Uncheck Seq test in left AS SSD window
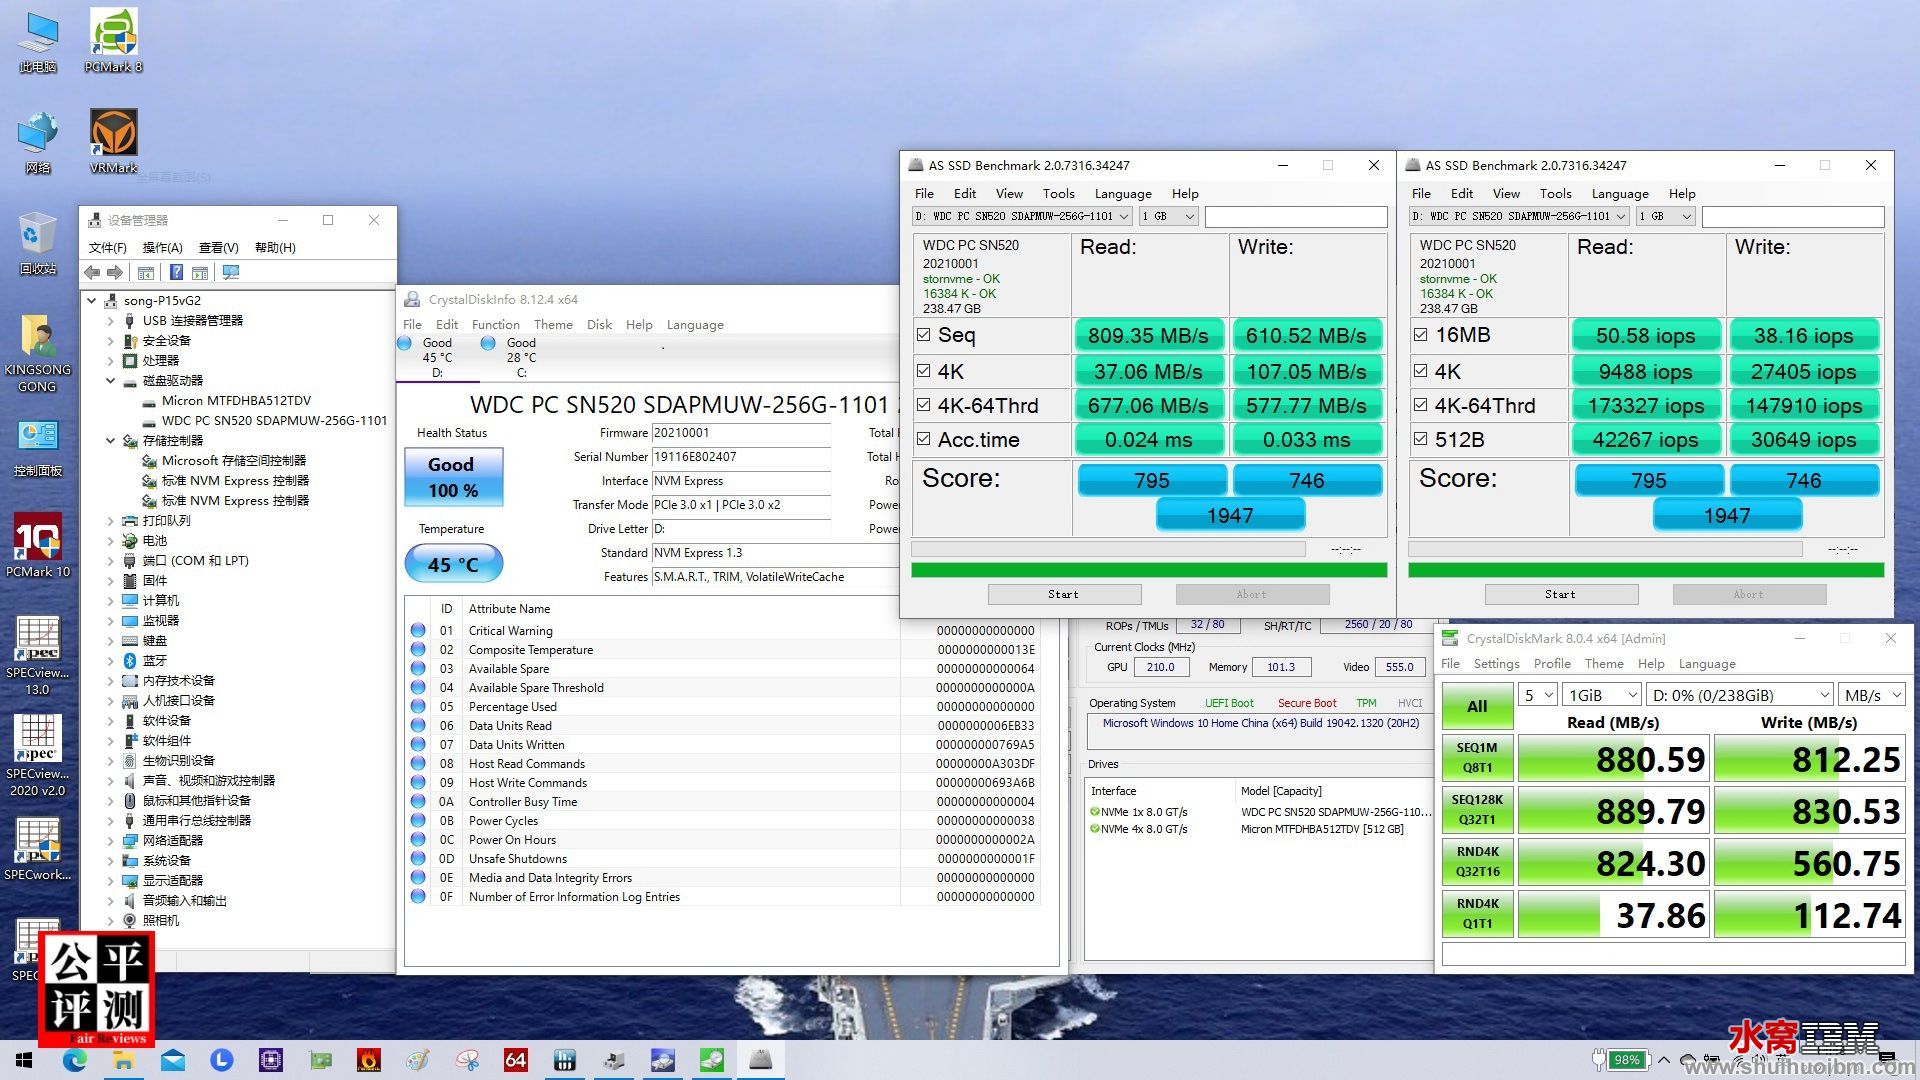1920x1080 pixels. click(923, 335)
